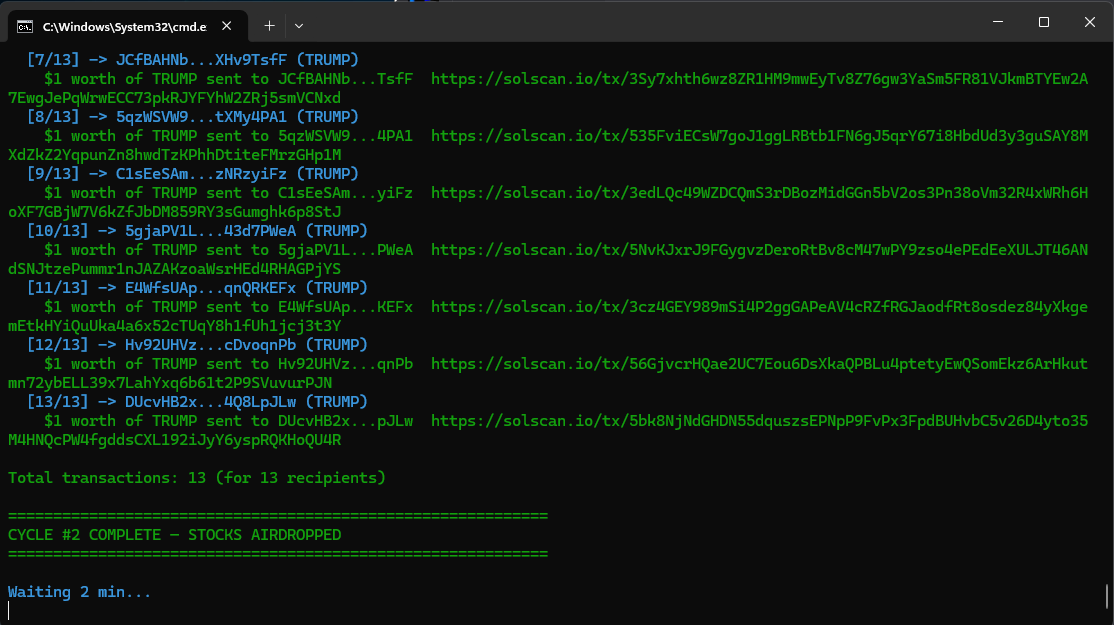Viewport: 1114px width, 625px height.
Task: Open solscan link starting with 5NvKJxrJ9FGyg
Action: coord(759,250)
